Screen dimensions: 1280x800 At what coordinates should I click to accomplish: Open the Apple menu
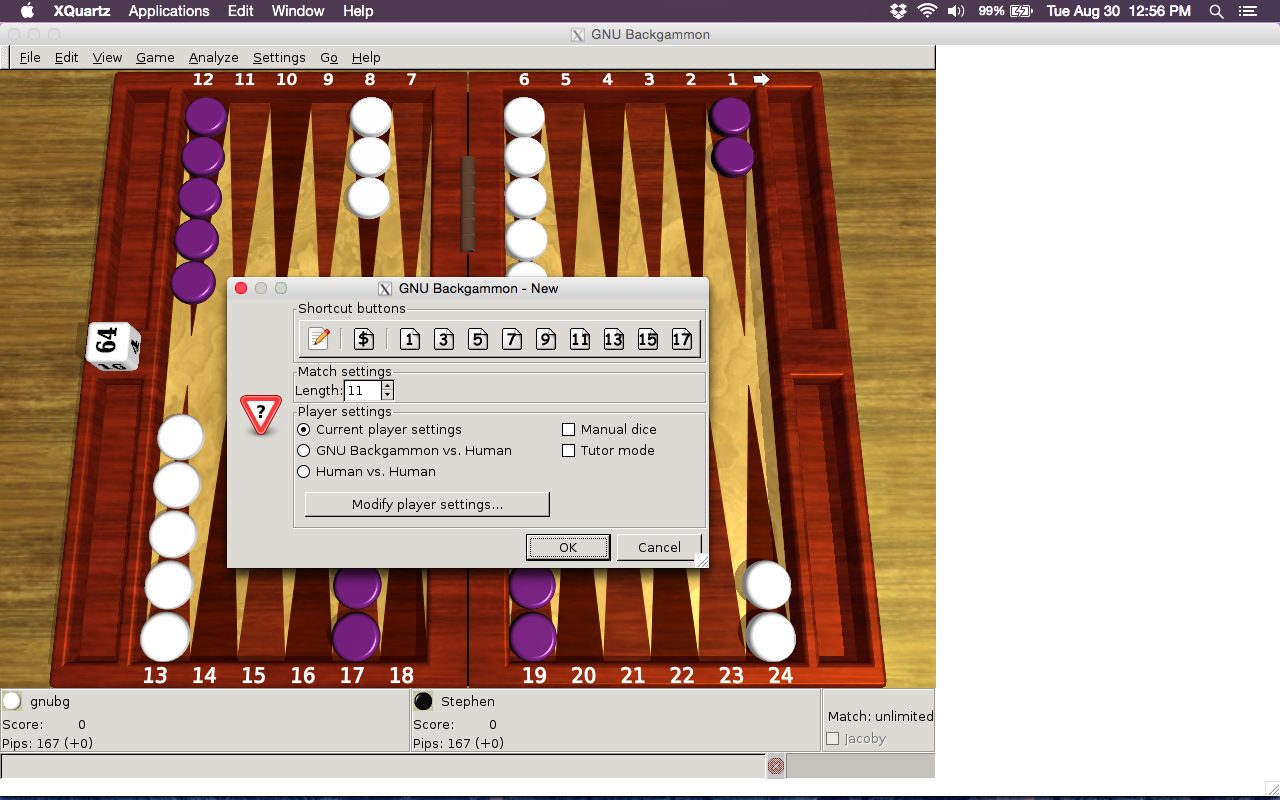click(27, 11)
